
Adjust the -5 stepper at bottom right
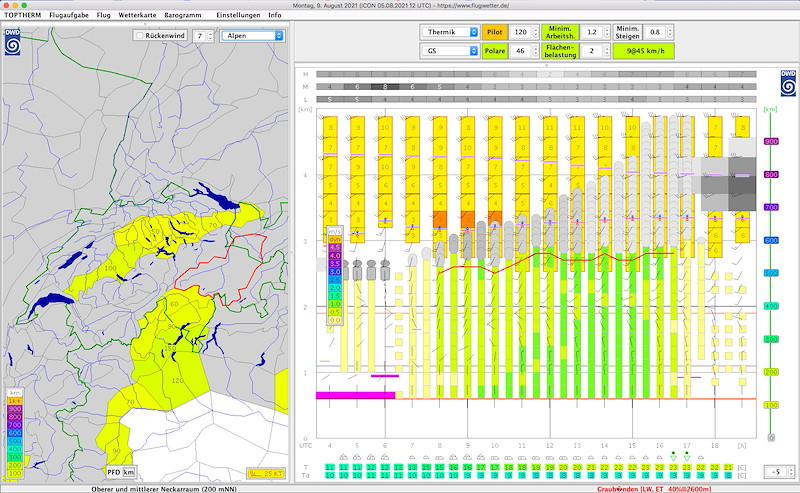pos(792,472)
